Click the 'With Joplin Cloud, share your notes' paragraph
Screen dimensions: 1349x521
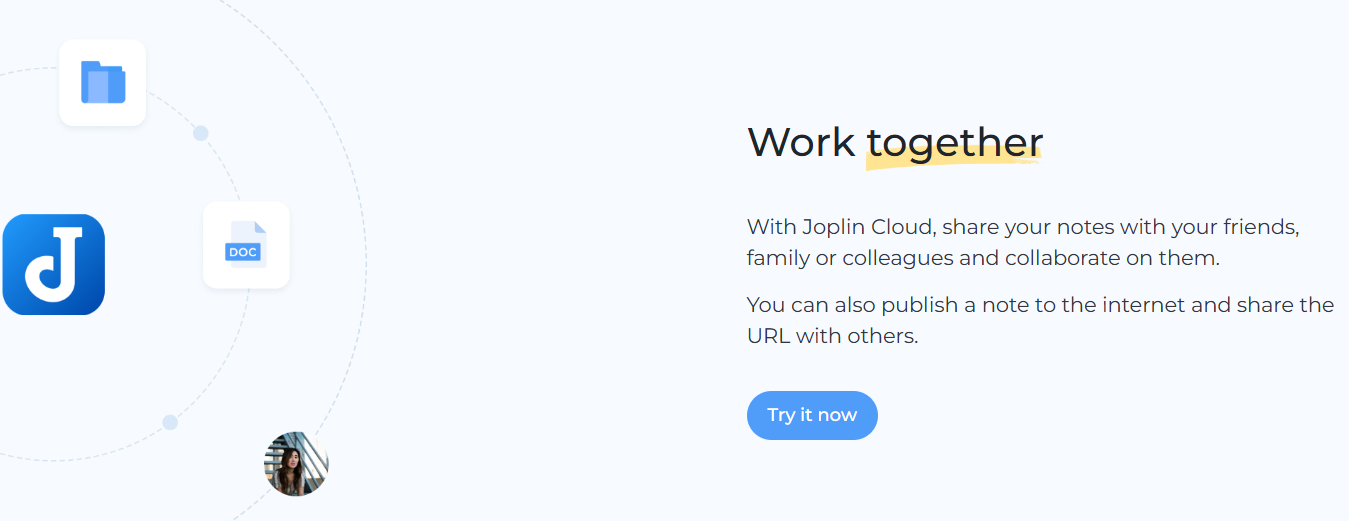(x=1023, y=242)
